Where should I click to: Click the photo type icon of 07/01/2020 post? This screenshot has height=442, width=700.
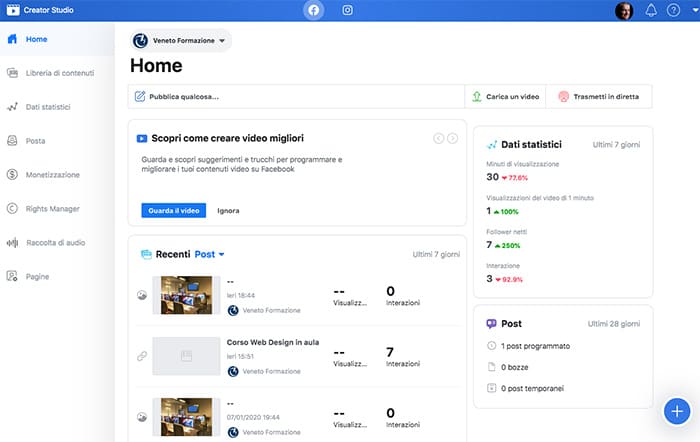point(142,417)
